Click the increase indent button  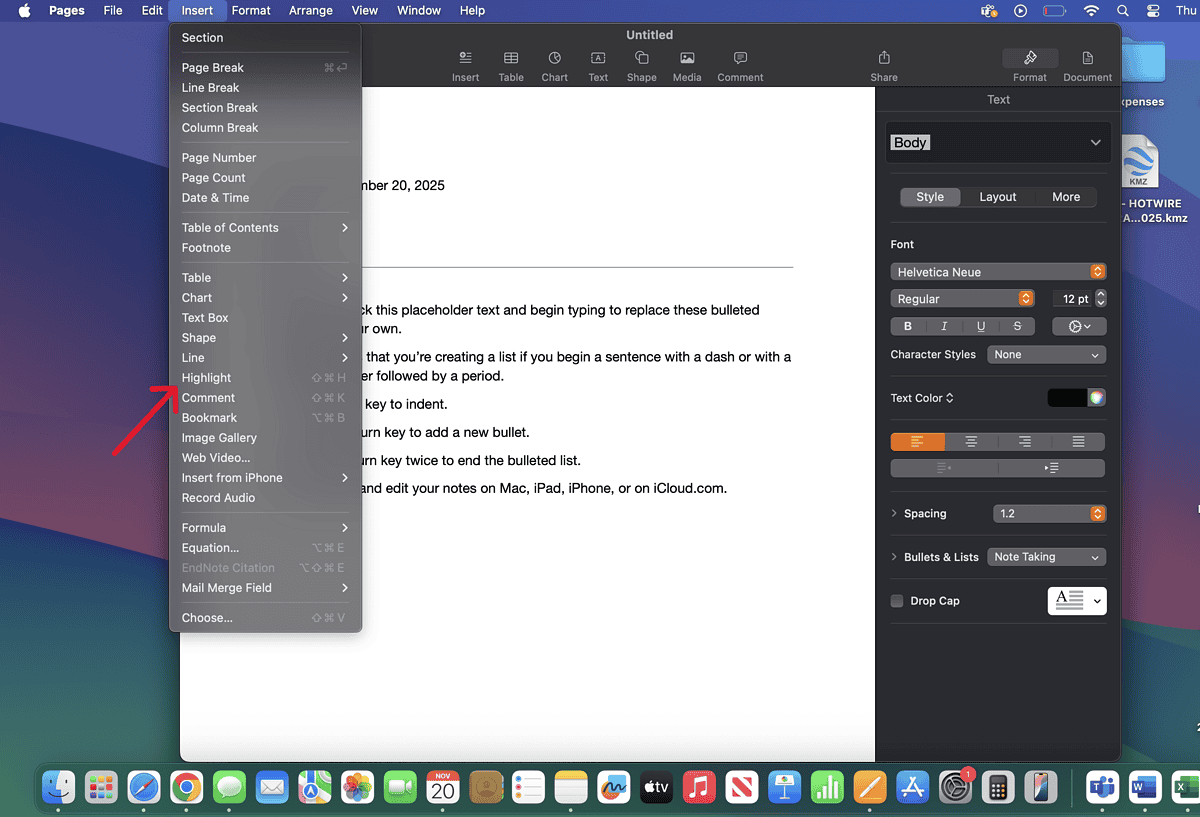[x=1051, y=468]
